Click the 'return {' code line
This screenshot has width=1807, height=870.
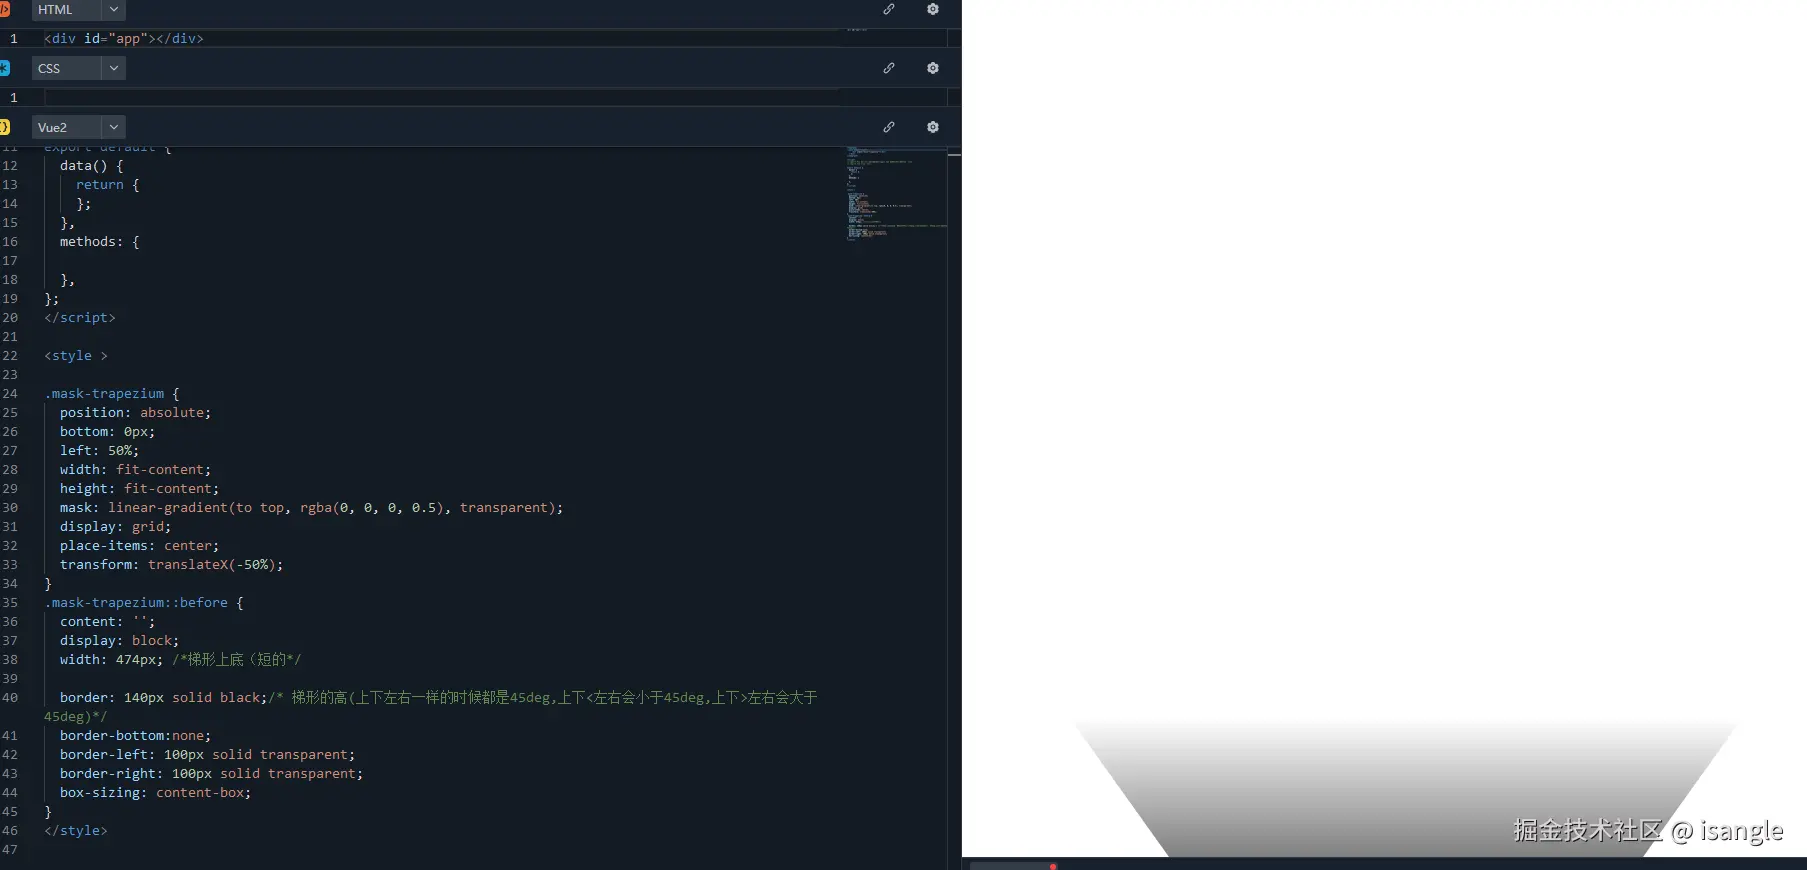tap(107, 184)
